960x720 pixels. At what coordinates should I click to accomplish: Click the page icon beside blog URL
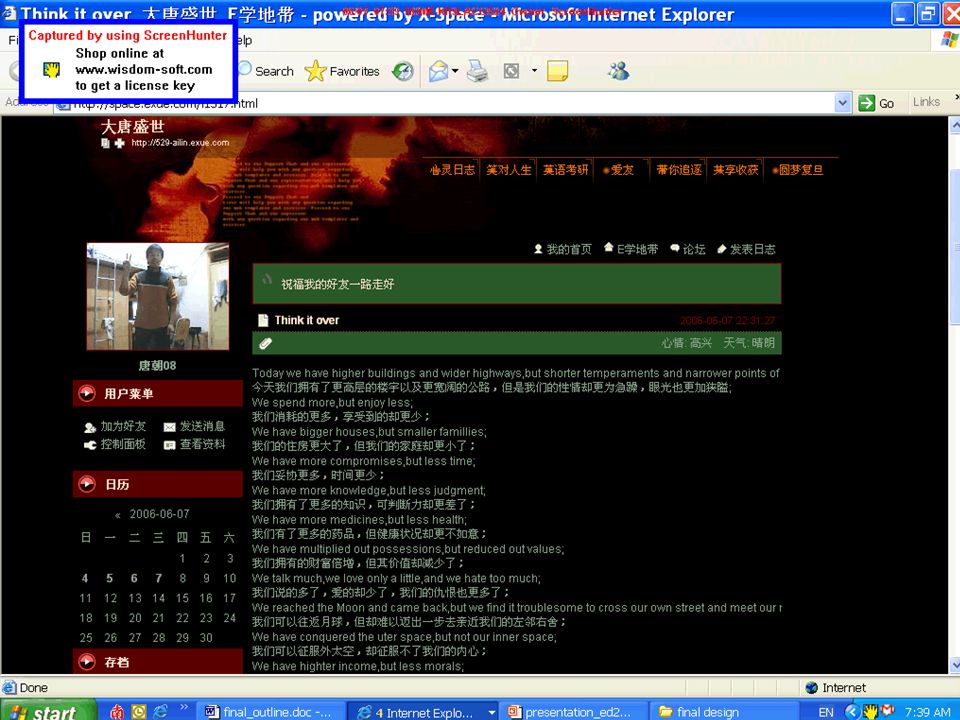pyautogui.click(x=105, y=143)
